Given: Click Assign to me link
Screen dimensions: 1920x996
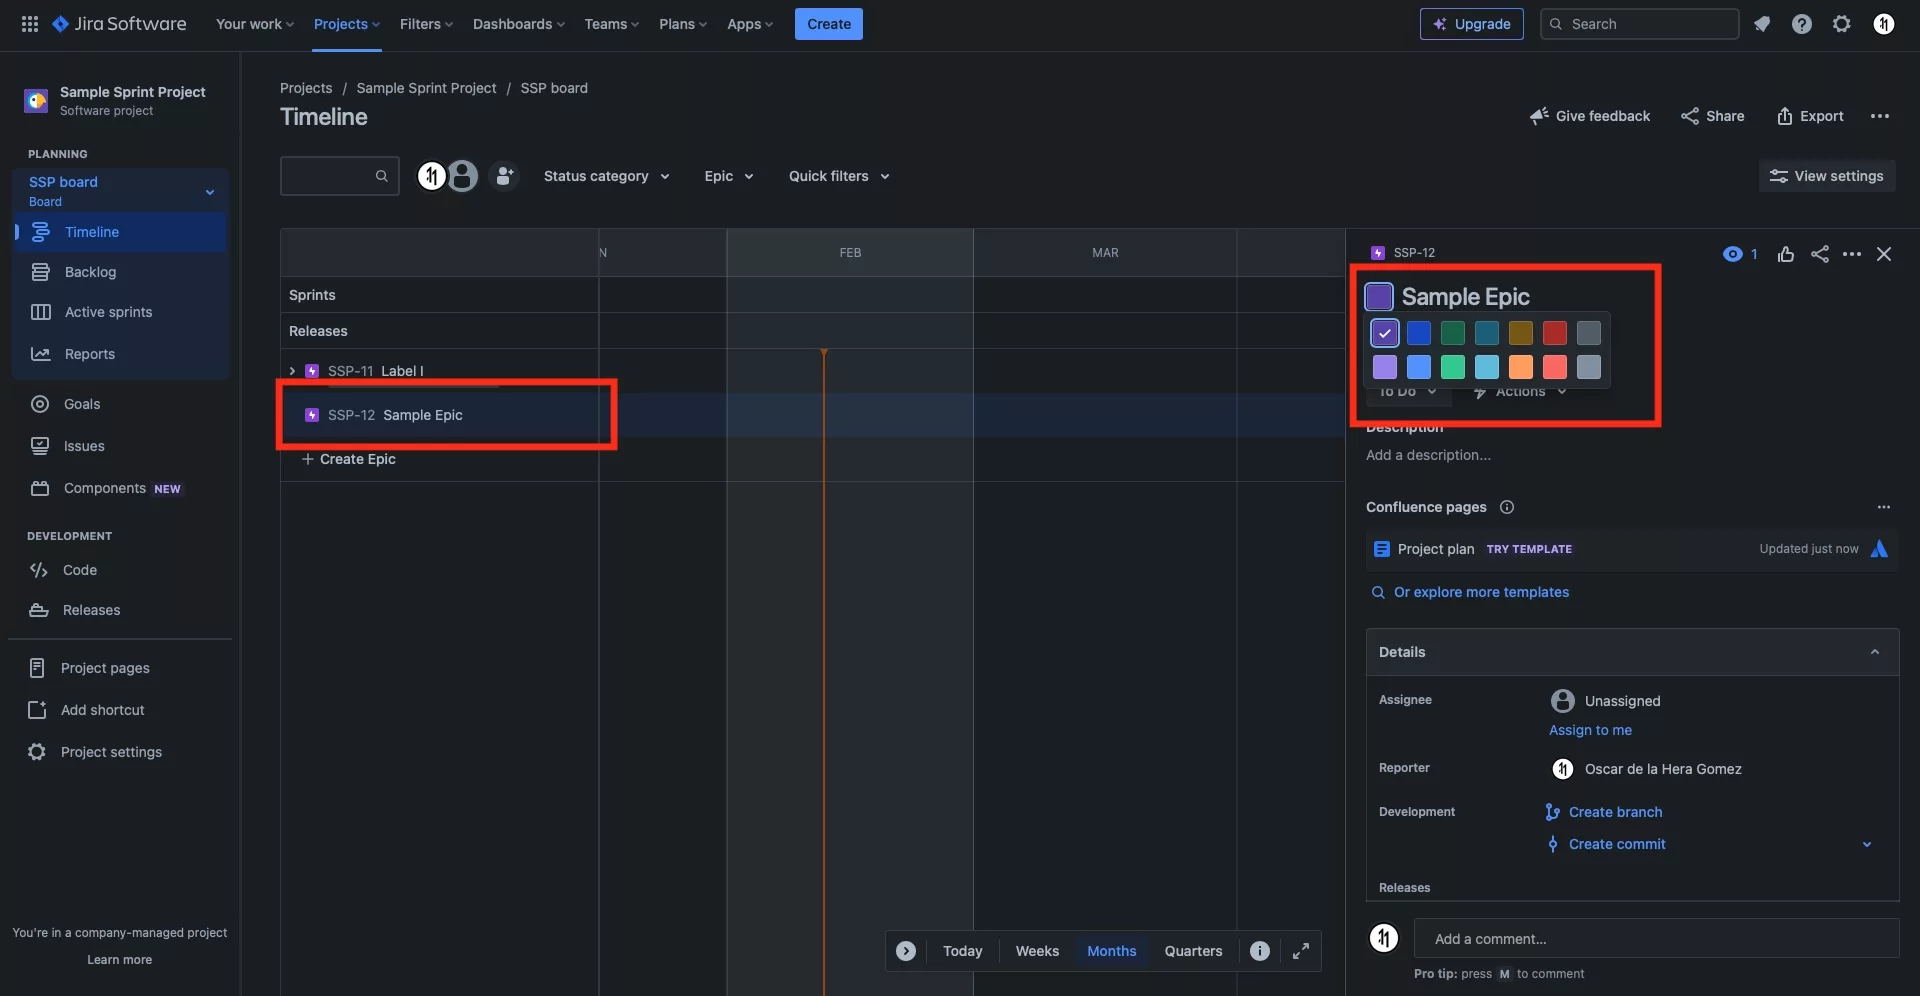Looking at the screenshot, I should point(1590,730).
